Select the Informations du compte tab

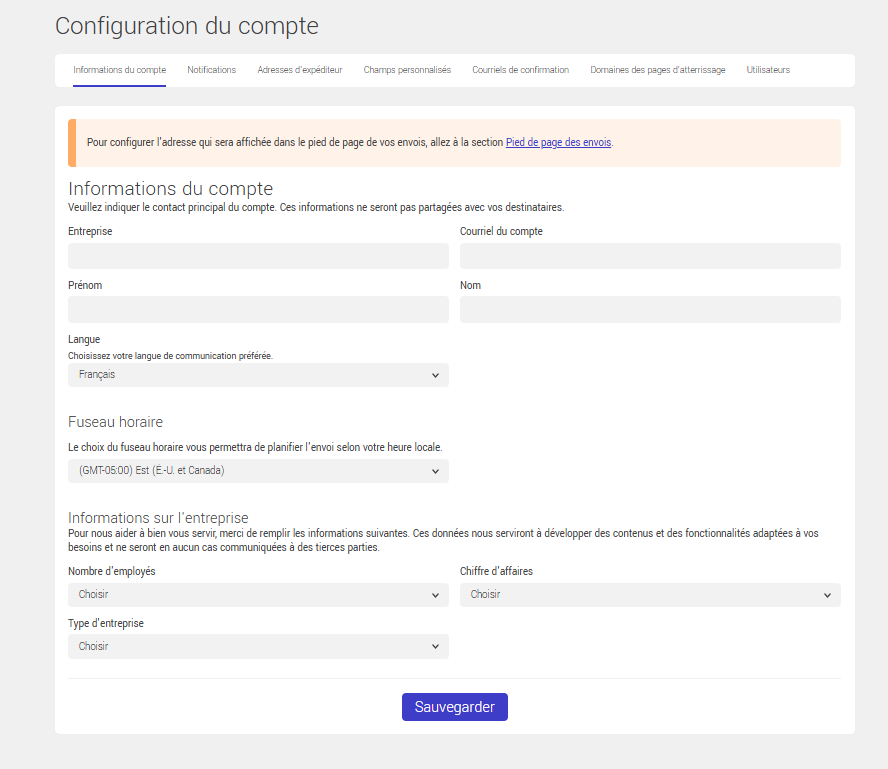click(x=118, y=70)
